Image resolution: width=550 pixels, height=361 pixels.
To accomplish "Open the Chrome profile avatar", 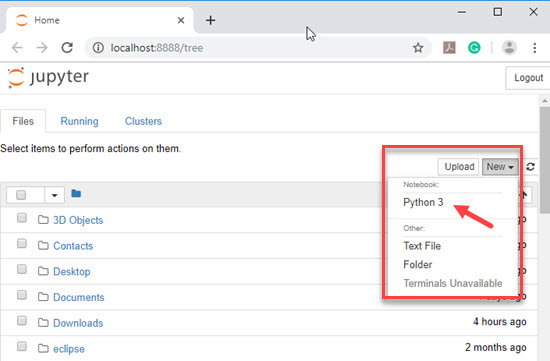I will click(509, 48).
